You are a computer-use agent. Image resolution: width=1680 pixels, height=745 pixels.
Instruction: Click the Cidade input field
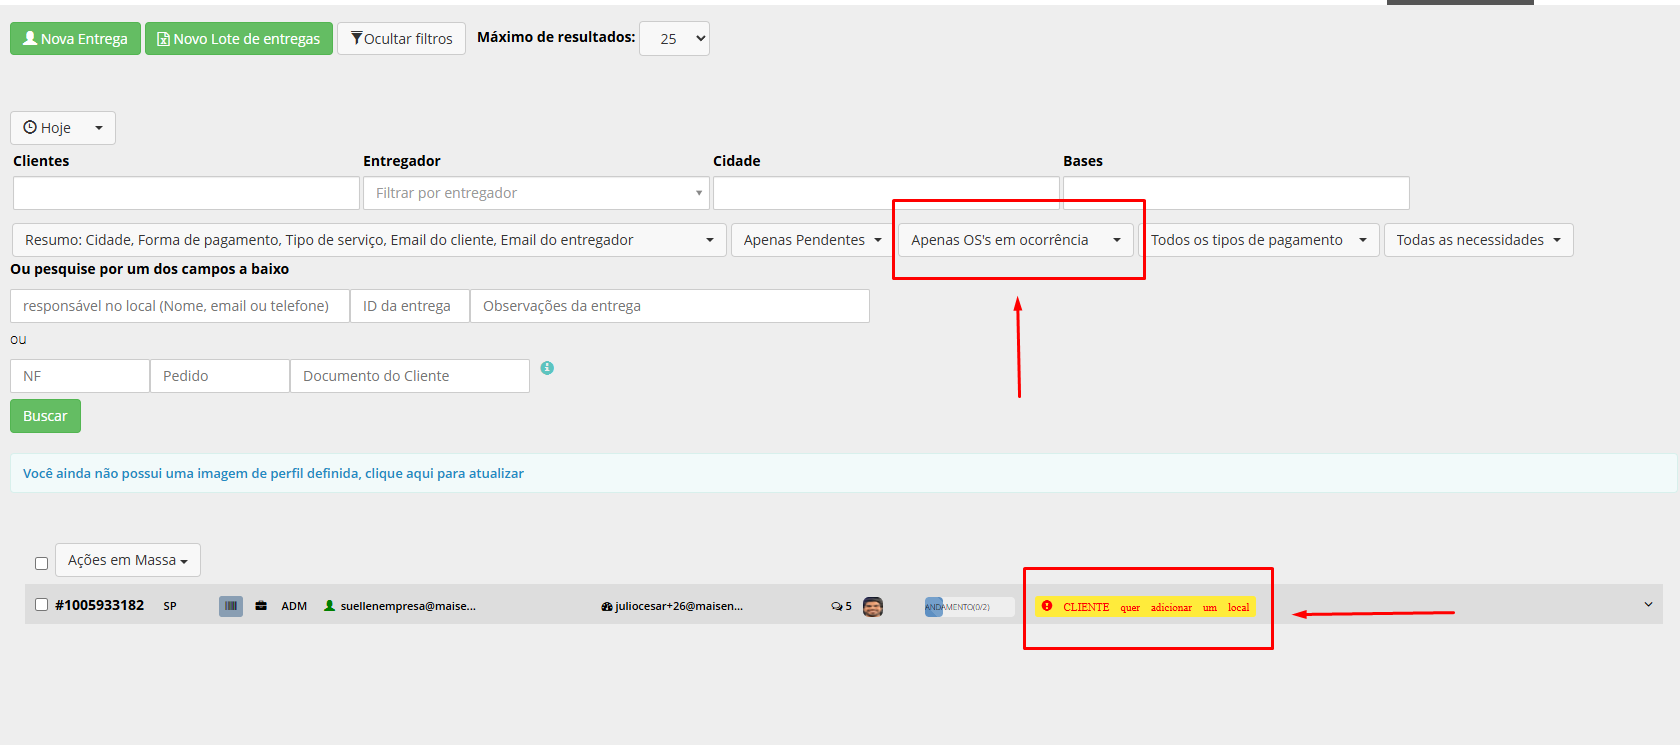pos(886,193)
